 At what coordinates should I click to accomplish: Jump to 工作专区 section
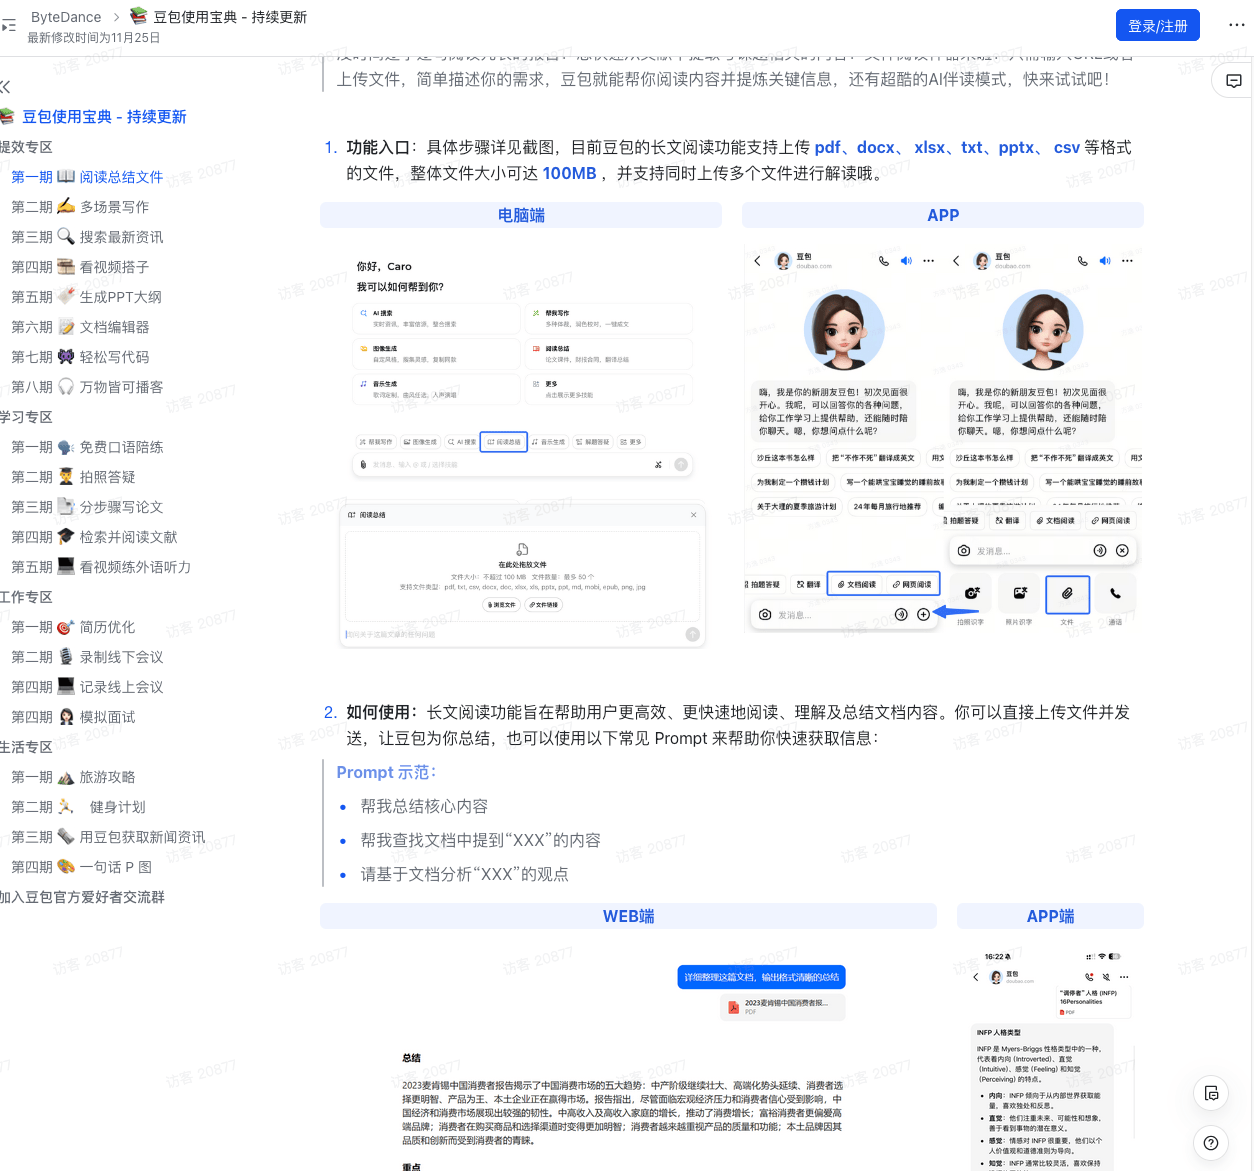[26, 597]
